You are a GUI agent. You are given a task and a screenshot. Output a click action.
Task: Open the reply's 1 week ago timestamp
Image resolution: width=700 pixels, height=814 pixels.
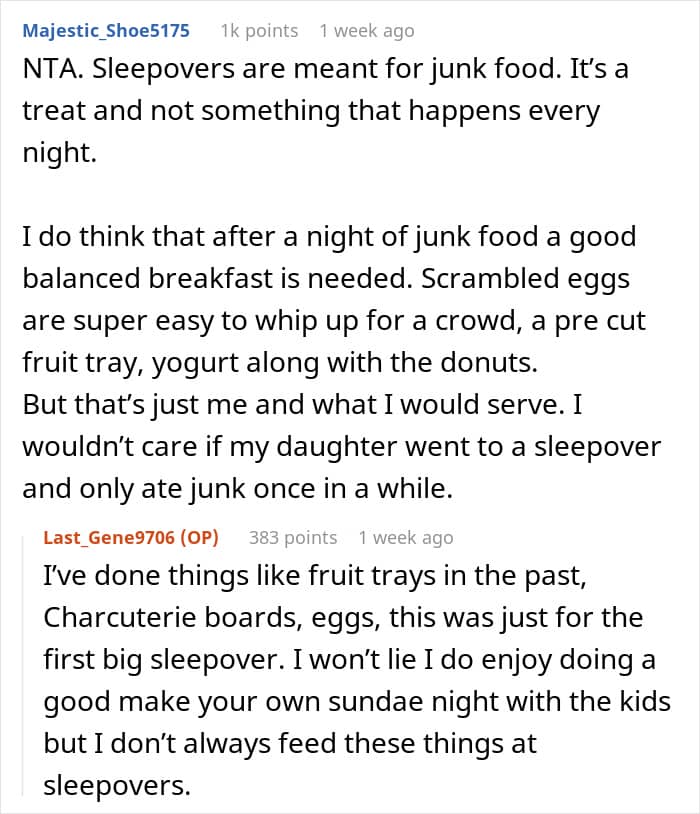(406, 538)
